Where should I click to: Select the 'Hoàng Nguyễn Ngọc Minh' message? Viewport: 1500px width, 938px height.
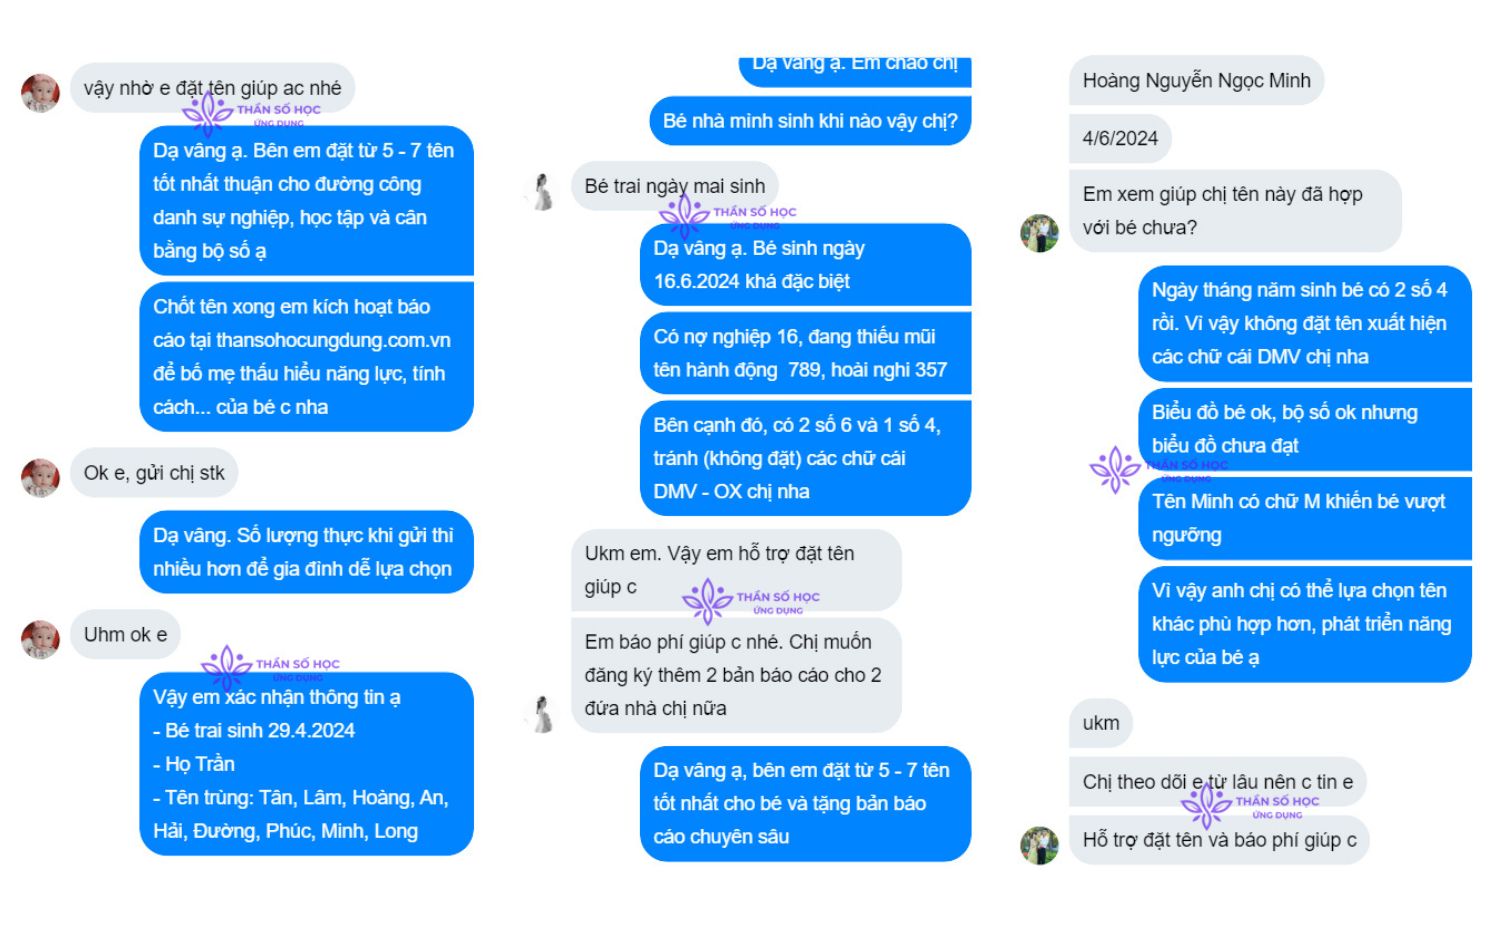click(1196, 81)
